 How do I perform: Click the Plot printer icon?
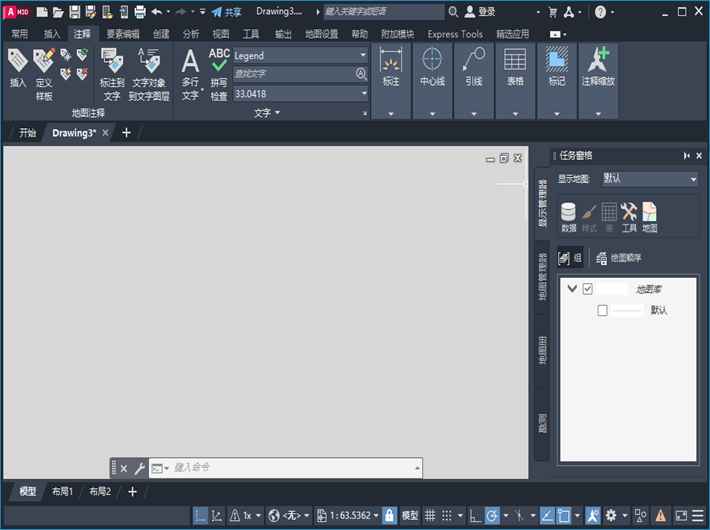[140, 12]
